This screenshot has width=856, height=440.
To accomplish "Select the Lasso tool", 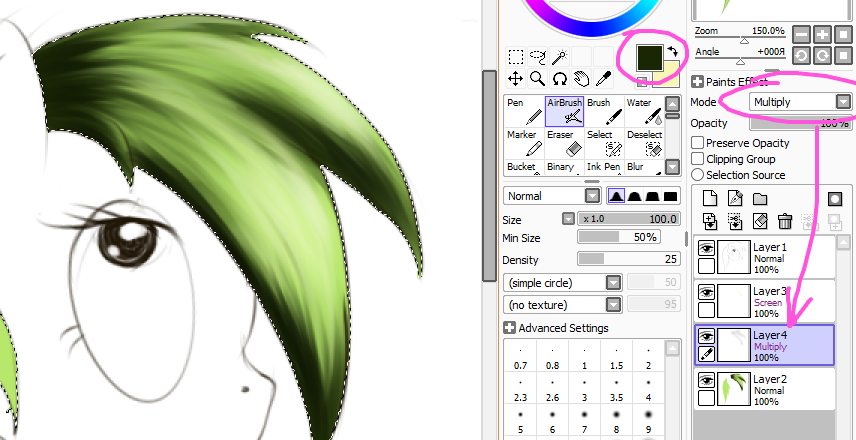I will tap(538, 57).
